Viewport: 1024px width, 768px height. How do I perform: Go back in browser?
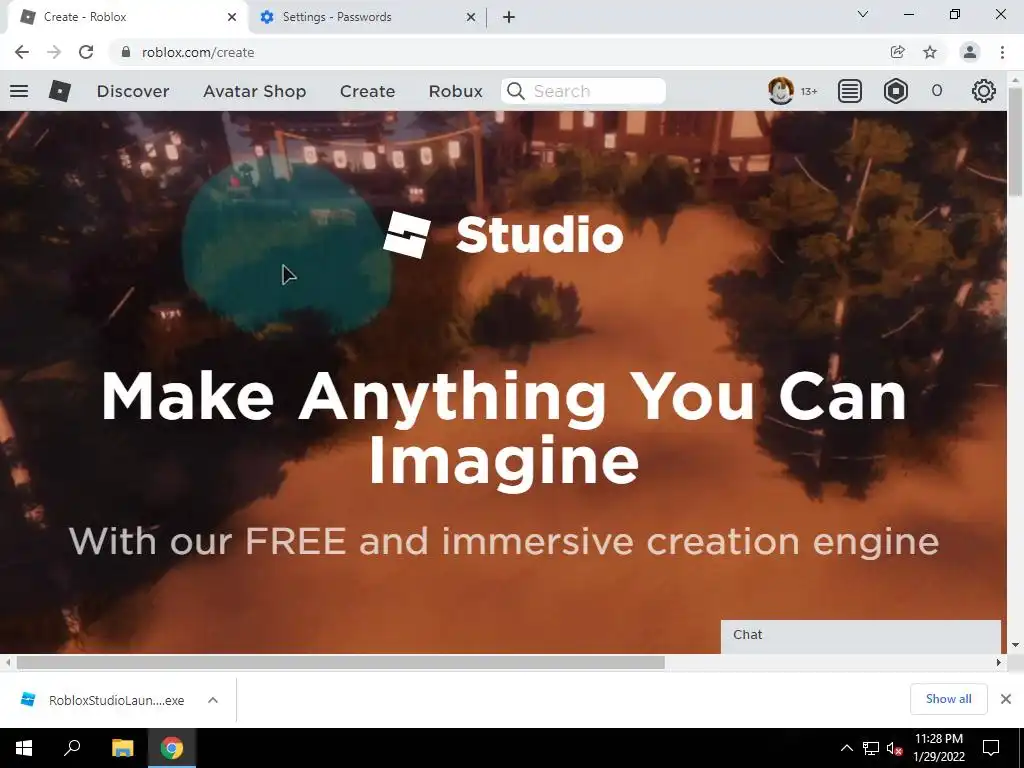(x=22, y=52)
